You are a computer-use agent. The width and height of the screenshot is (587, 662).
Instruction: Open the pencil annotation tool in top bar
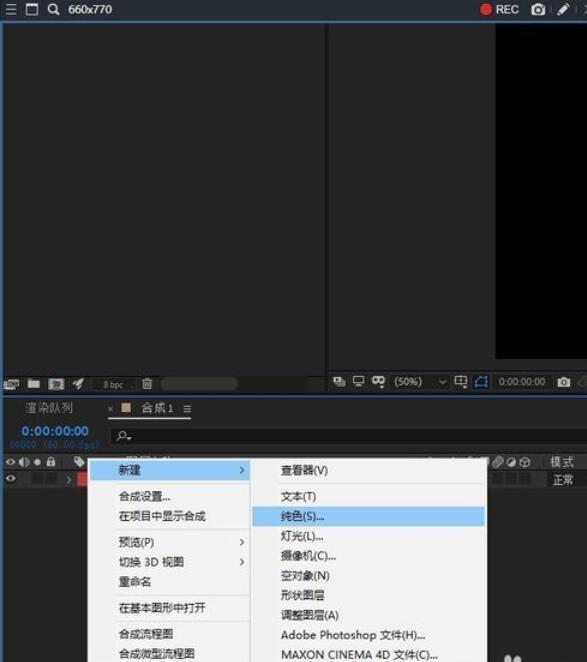[x=563, y=9]
